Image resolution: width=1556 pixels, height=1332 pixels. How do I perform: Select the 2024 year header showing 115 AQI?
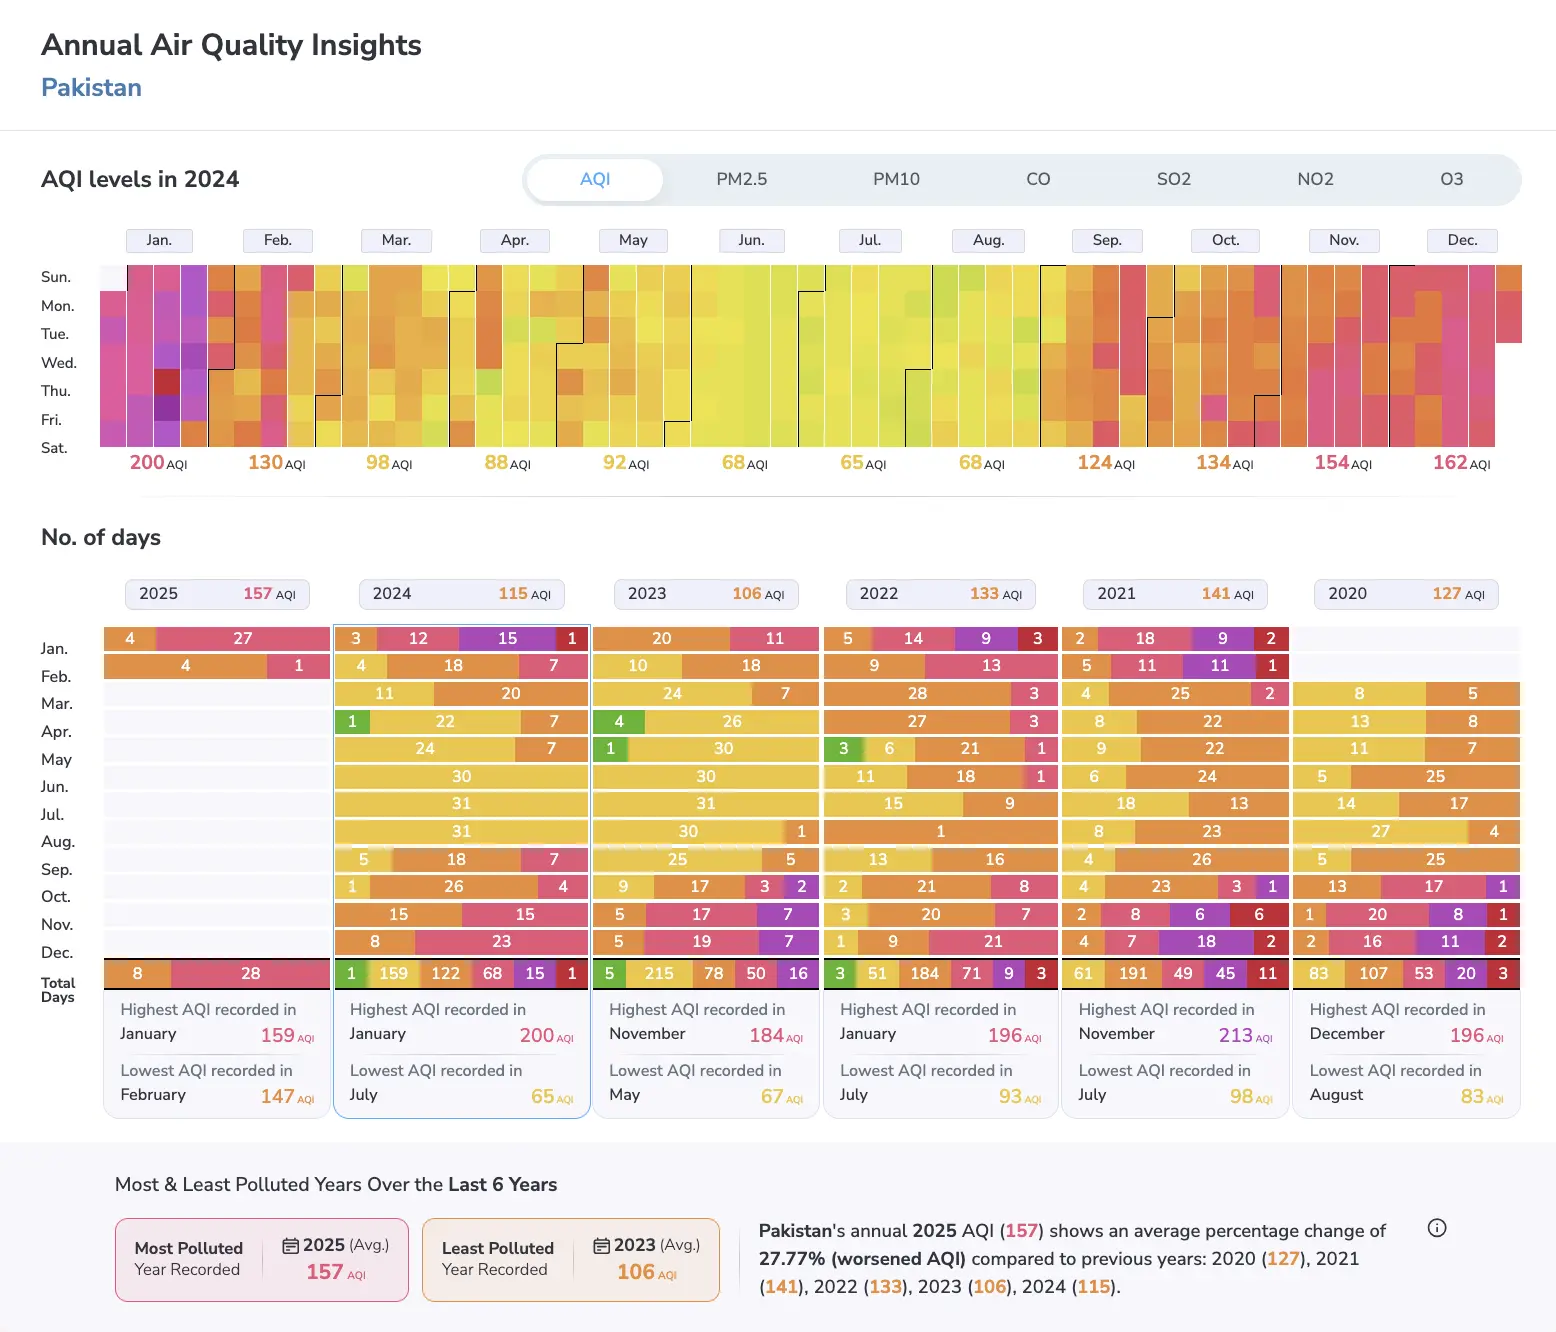[x=461, y=594]
